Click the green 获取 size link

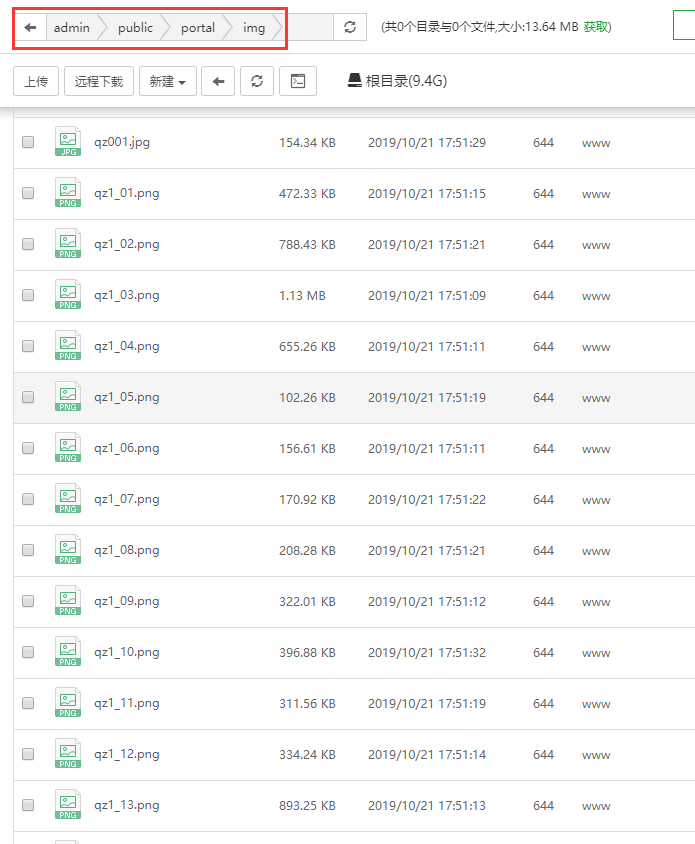coord(596,27)
